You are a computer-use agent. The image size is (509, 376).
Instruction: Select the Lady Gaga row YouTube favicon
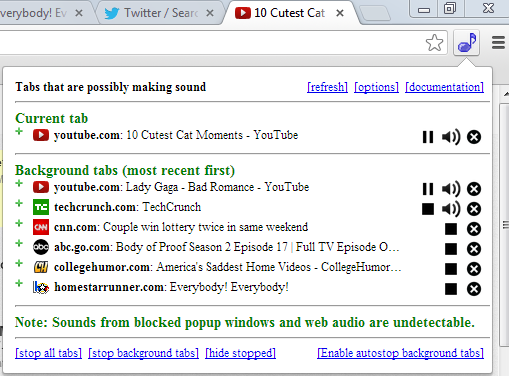(x=41, y=187)
